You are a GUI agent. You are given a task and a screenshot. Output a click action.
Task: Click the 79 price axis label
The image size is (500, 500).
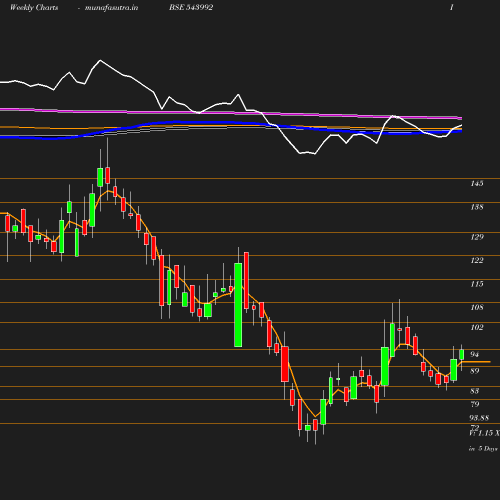click(x=474, y=404)
